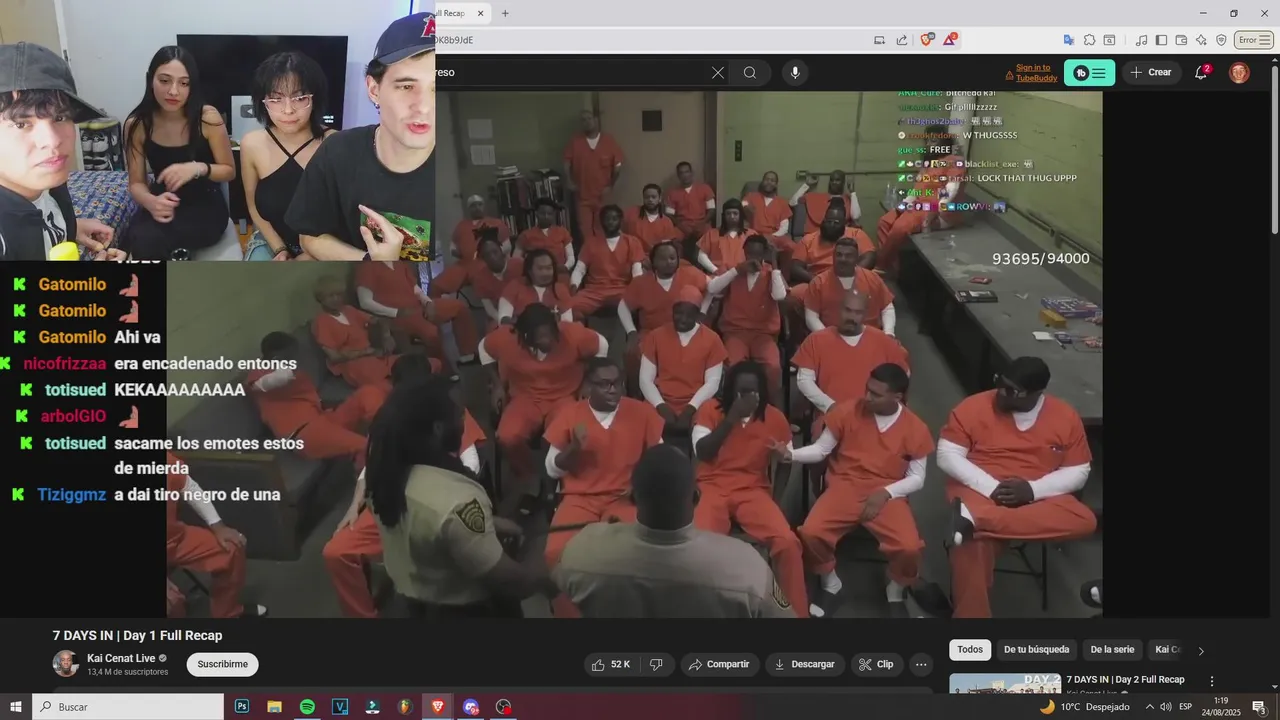Like the video with thumbs up

click(x=613, y=664)
